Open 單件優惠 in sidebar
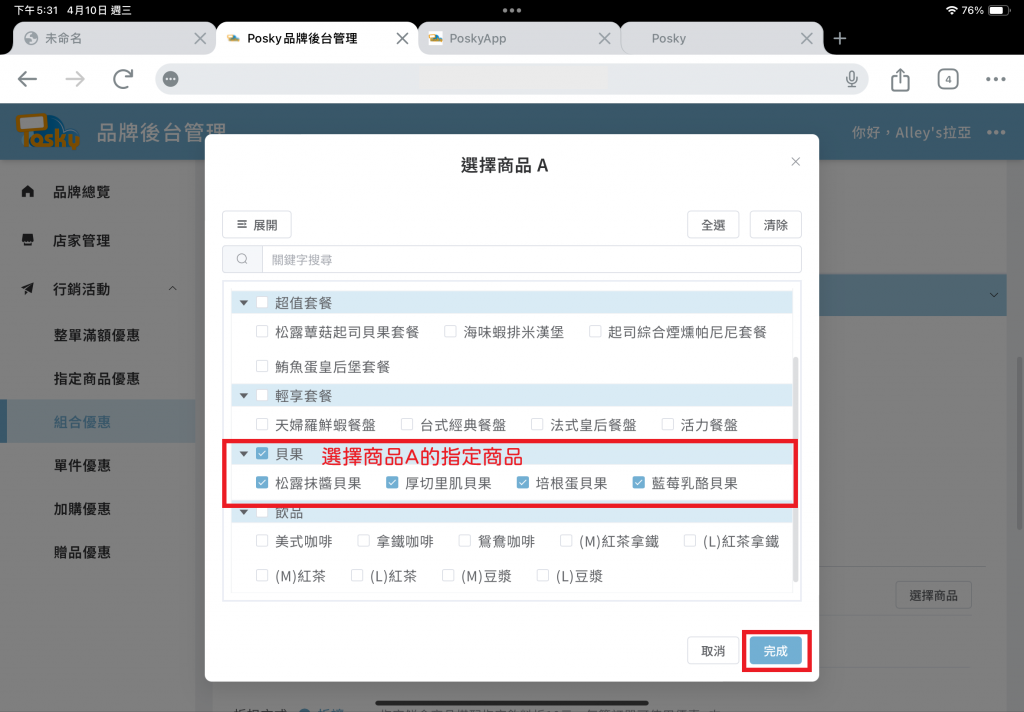Image resolution: width=1024 pixels, height=712 pixels. (82, 465)
